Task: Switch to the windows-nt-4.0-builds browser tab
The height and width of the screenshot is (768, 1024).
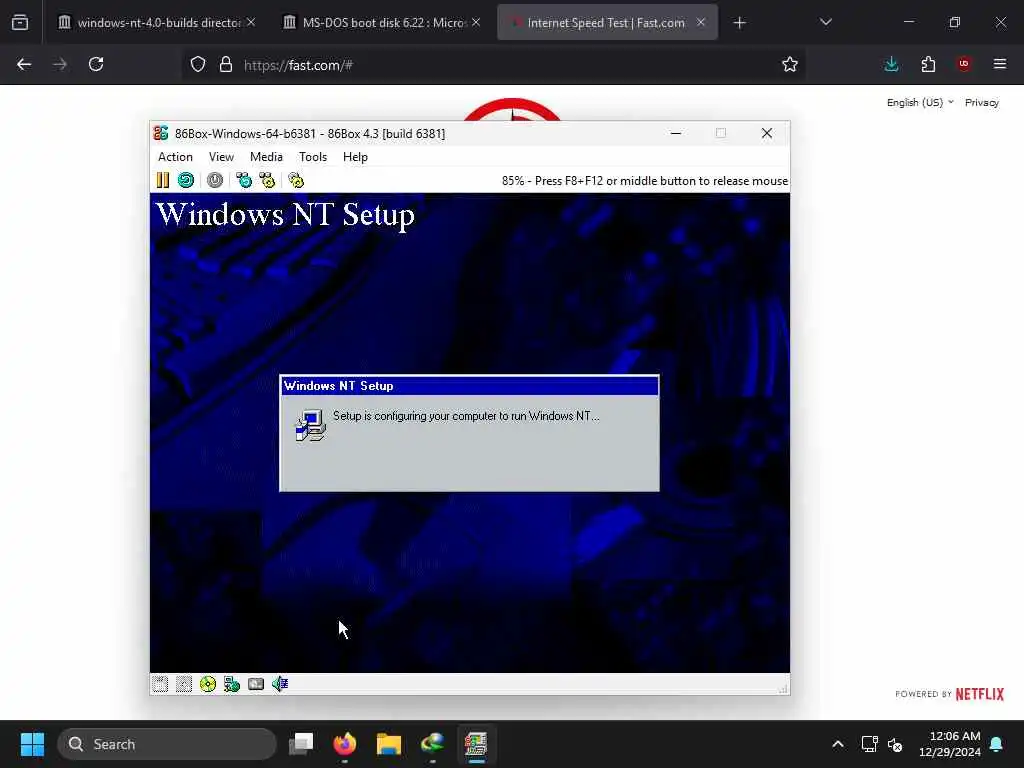Action: [x=157, y=22]
